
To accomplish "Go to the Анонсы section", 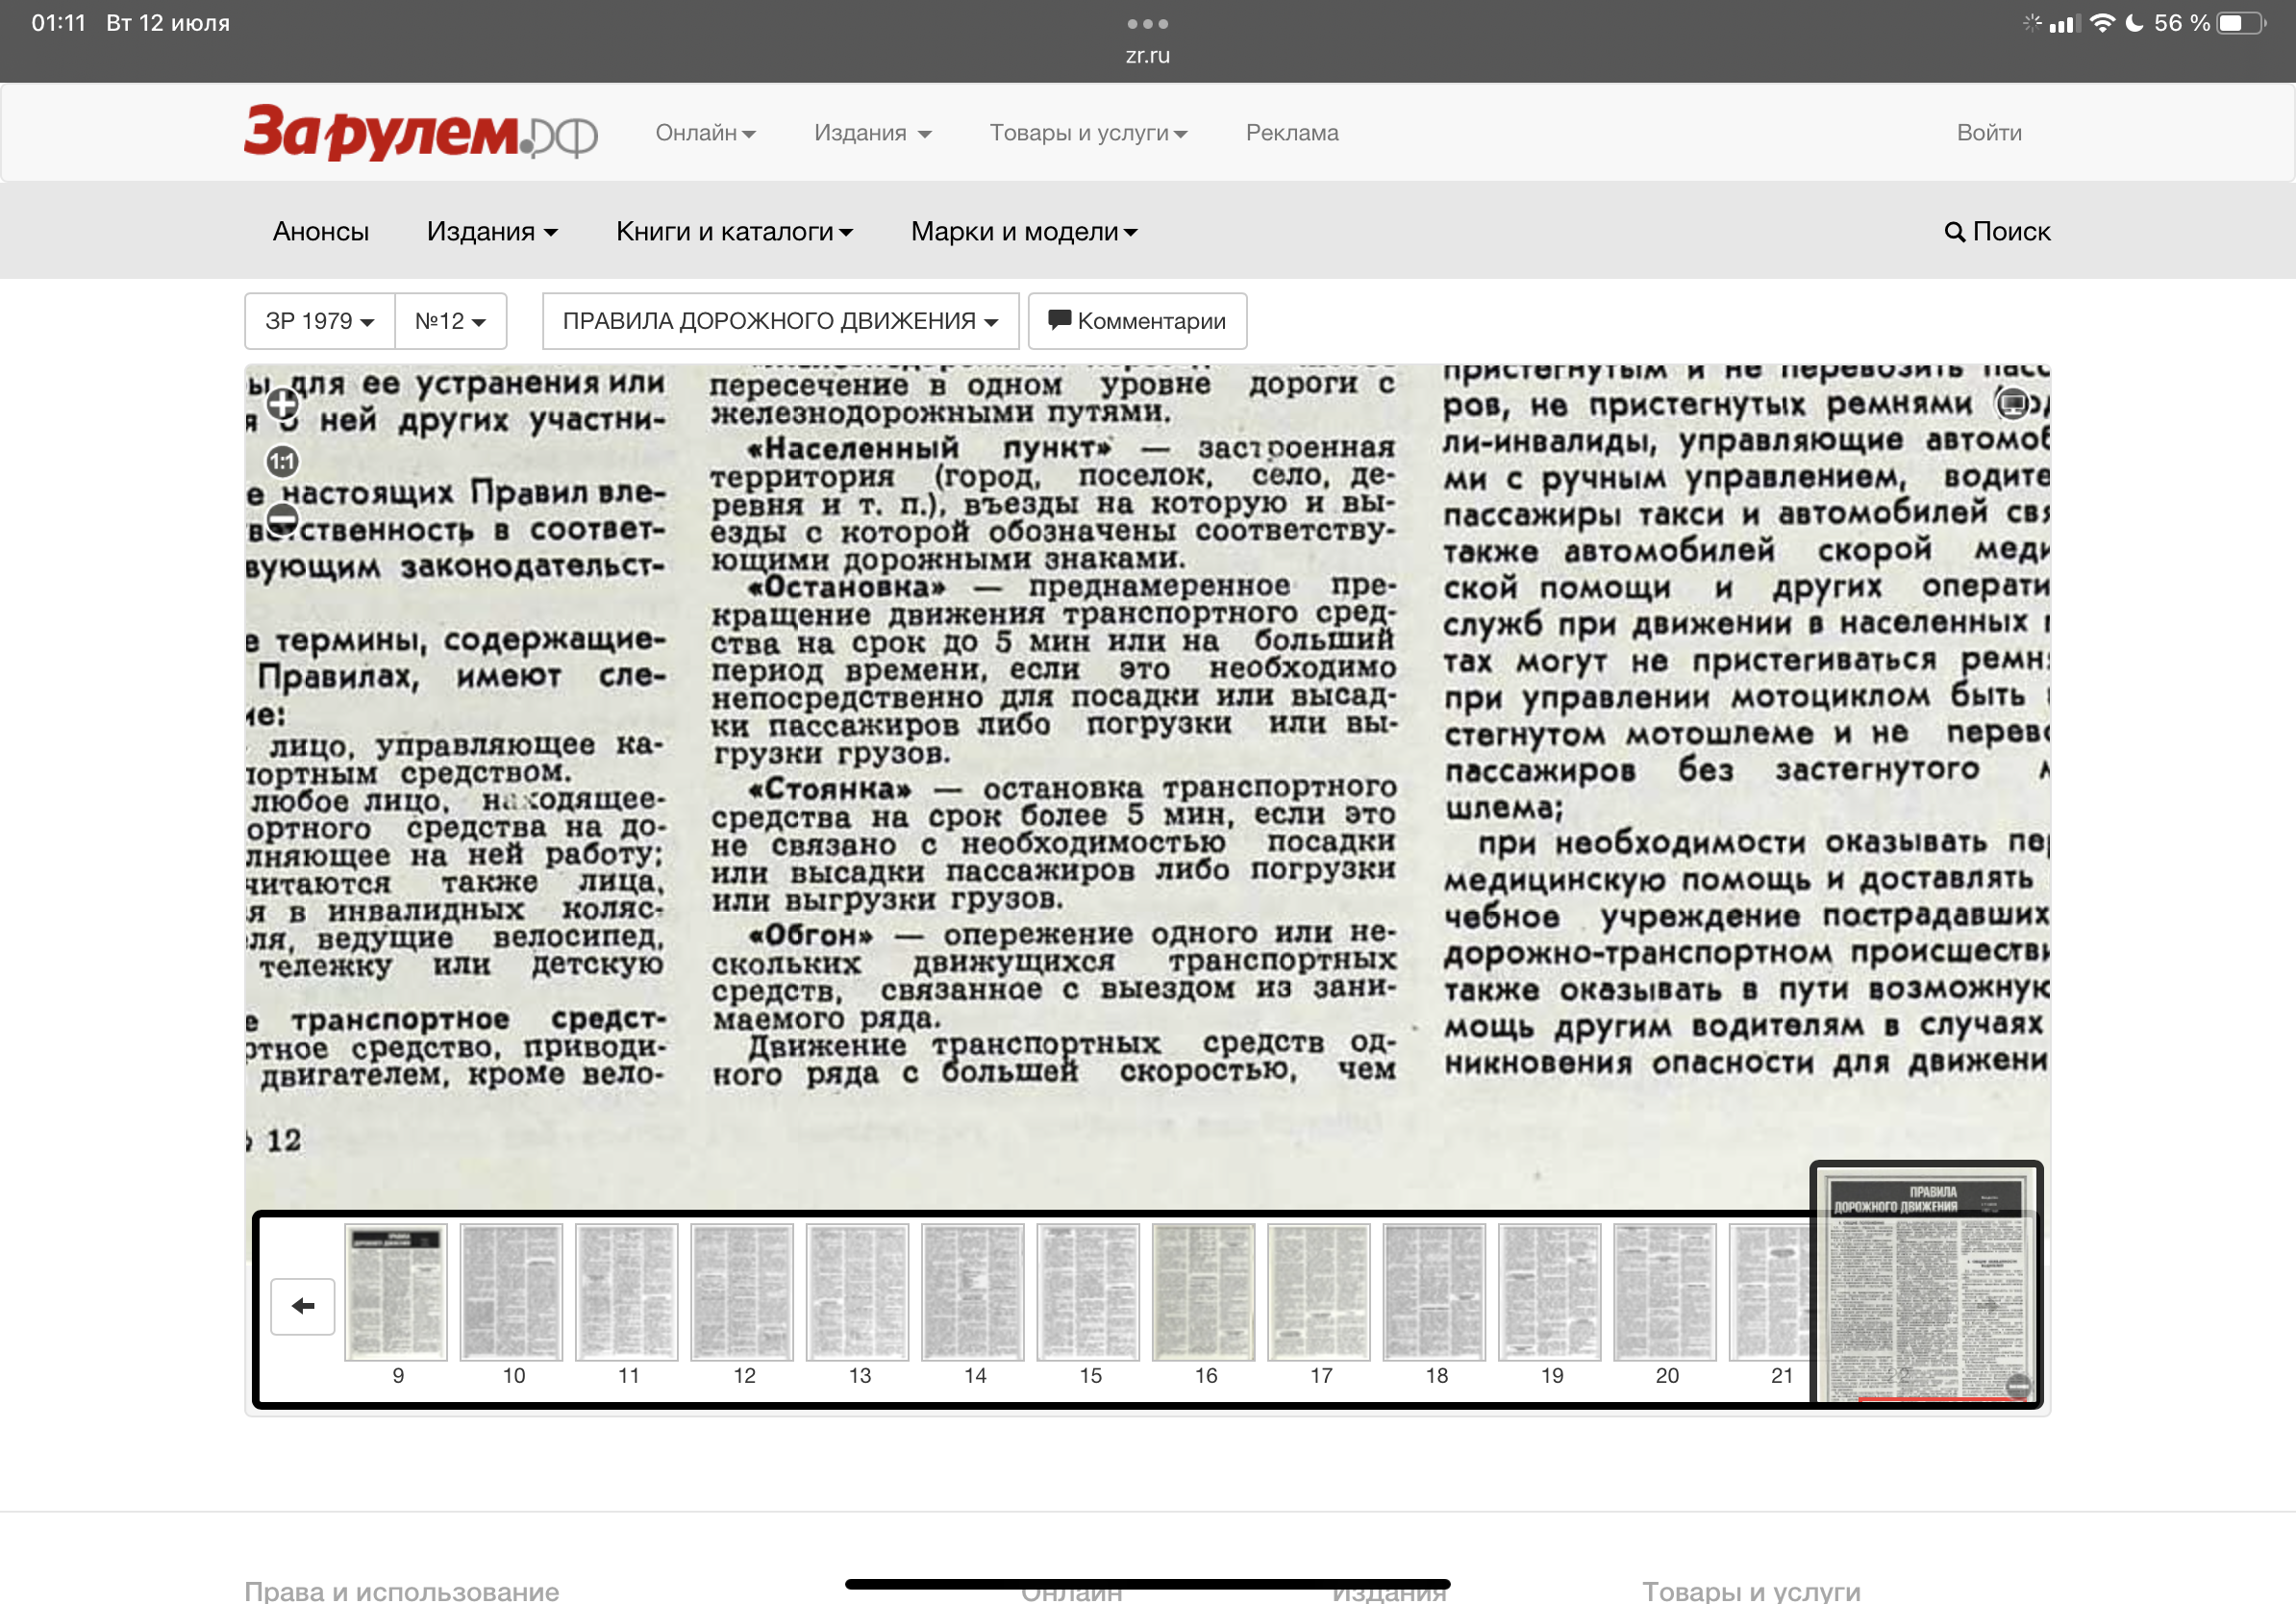I will pyautogui.click(x=321, y=232).
